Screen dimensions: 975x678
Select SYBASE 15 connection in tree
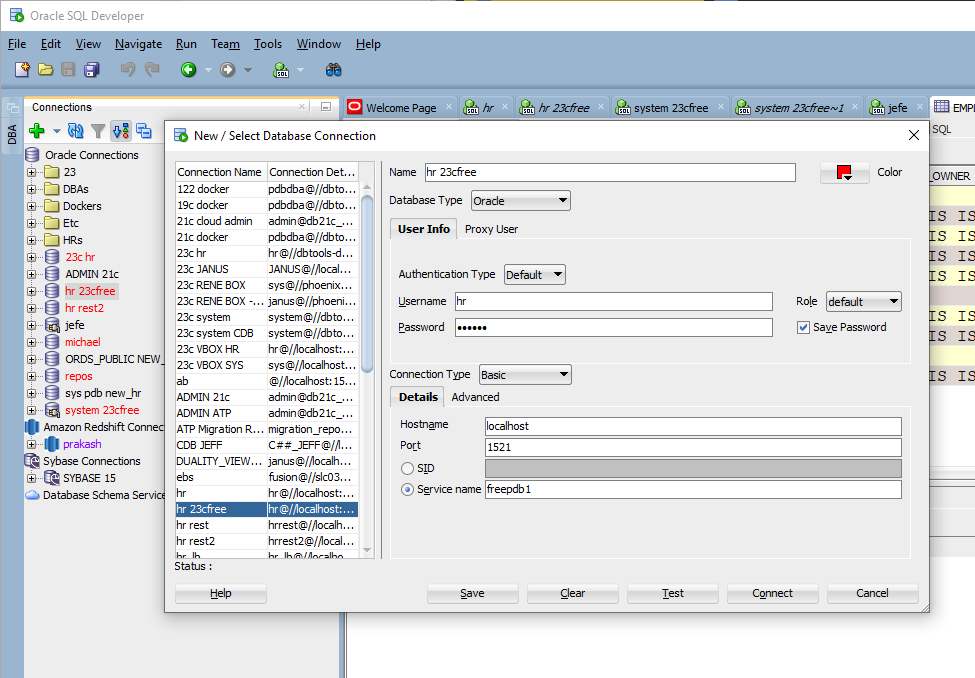(x=89, y=478)
